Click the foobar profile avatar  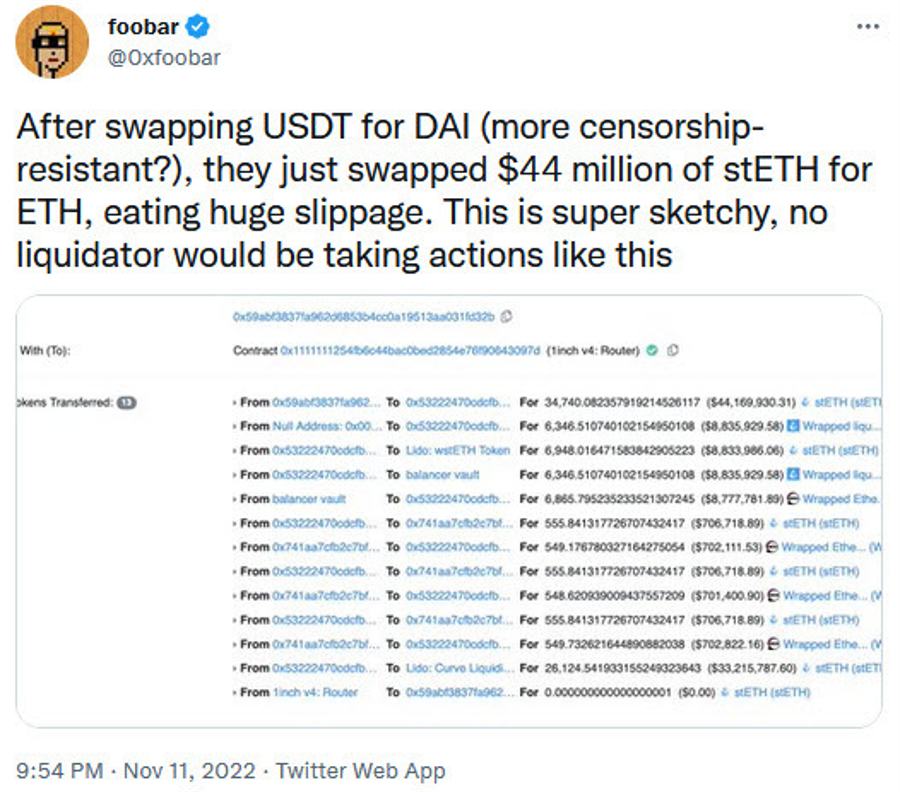coord(52,42)
